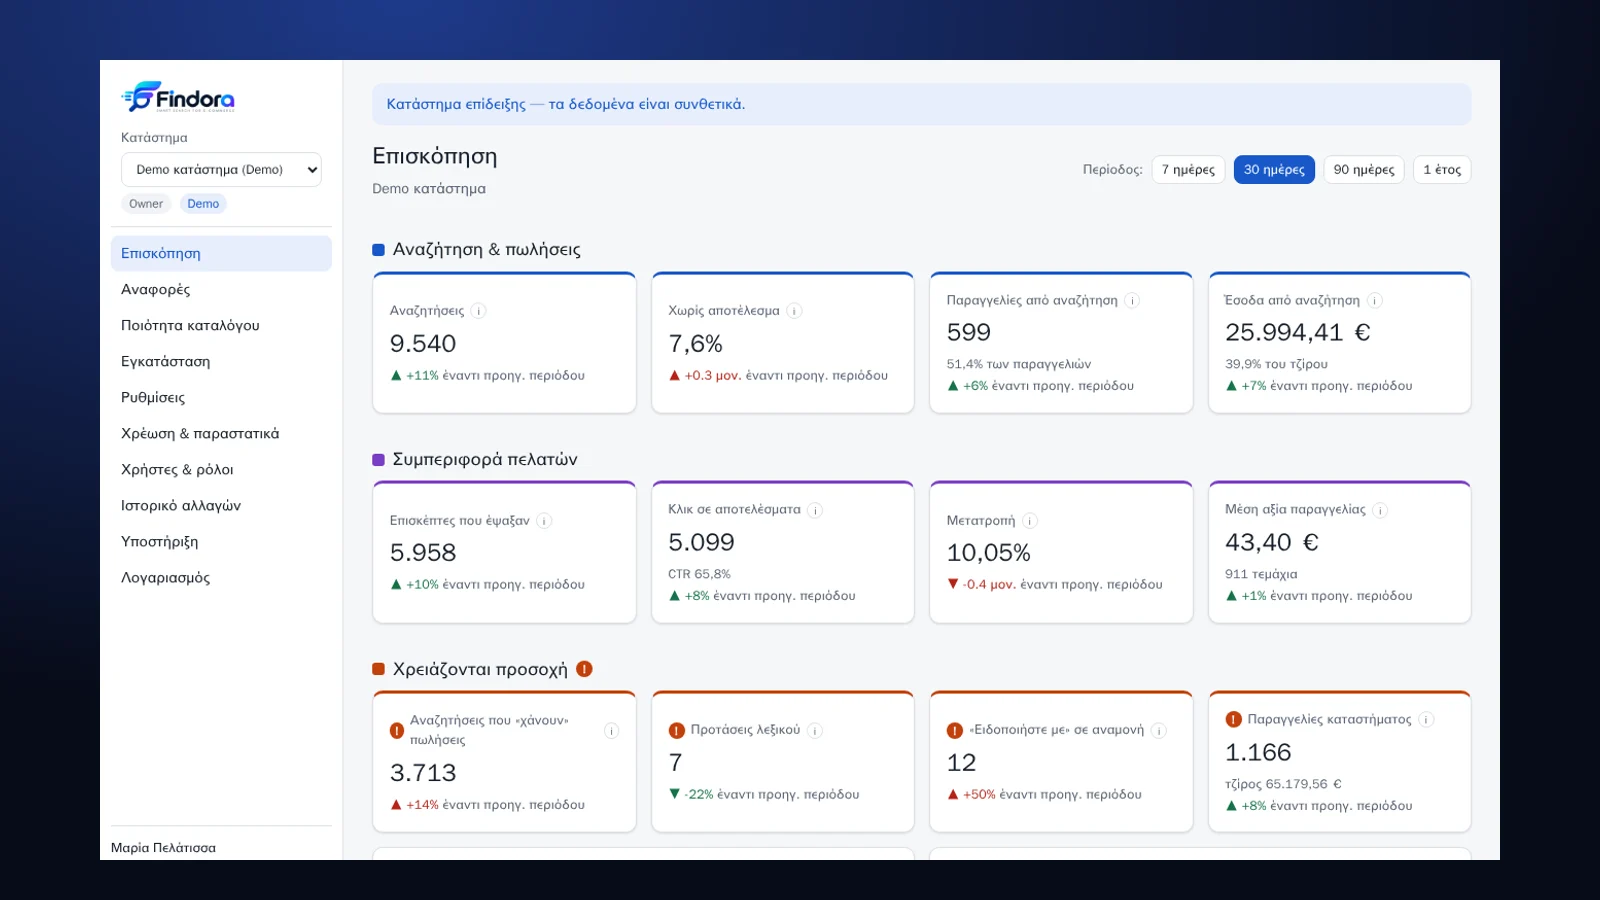Click info icon for Παραγγελίες καταστήματος
Image resolution: width=1600 pixels, height=900 pixels.
tap(1427, 720)
